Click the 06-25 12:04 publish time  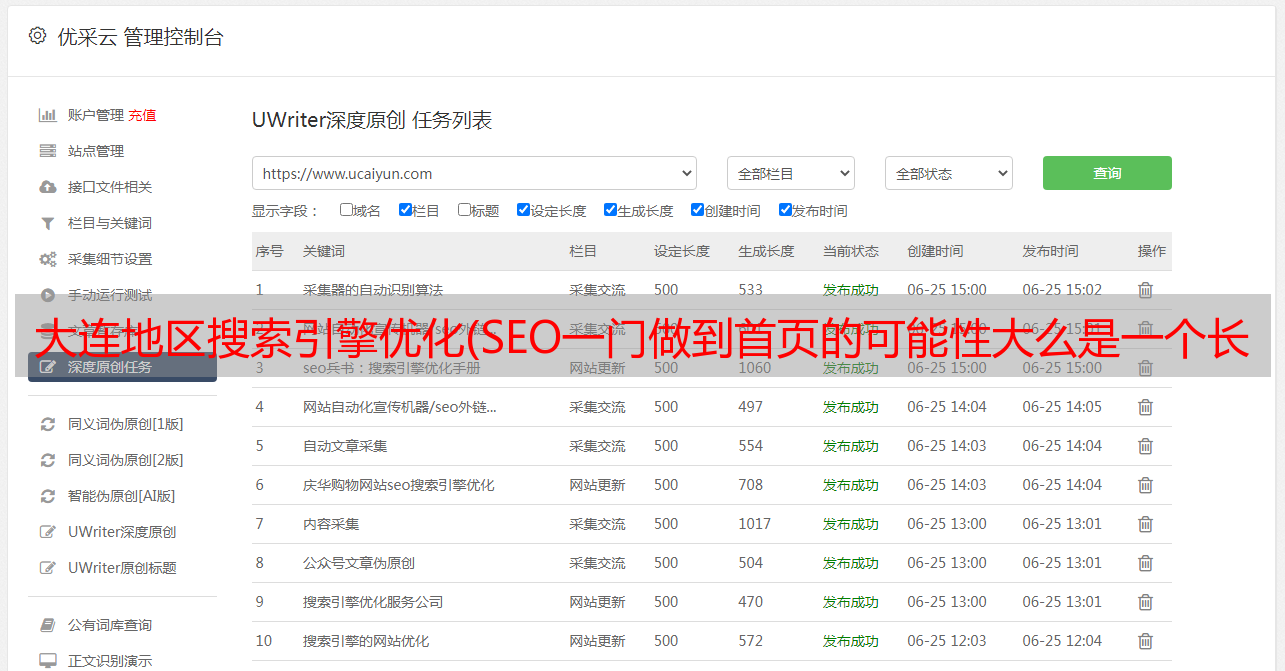1062,641
